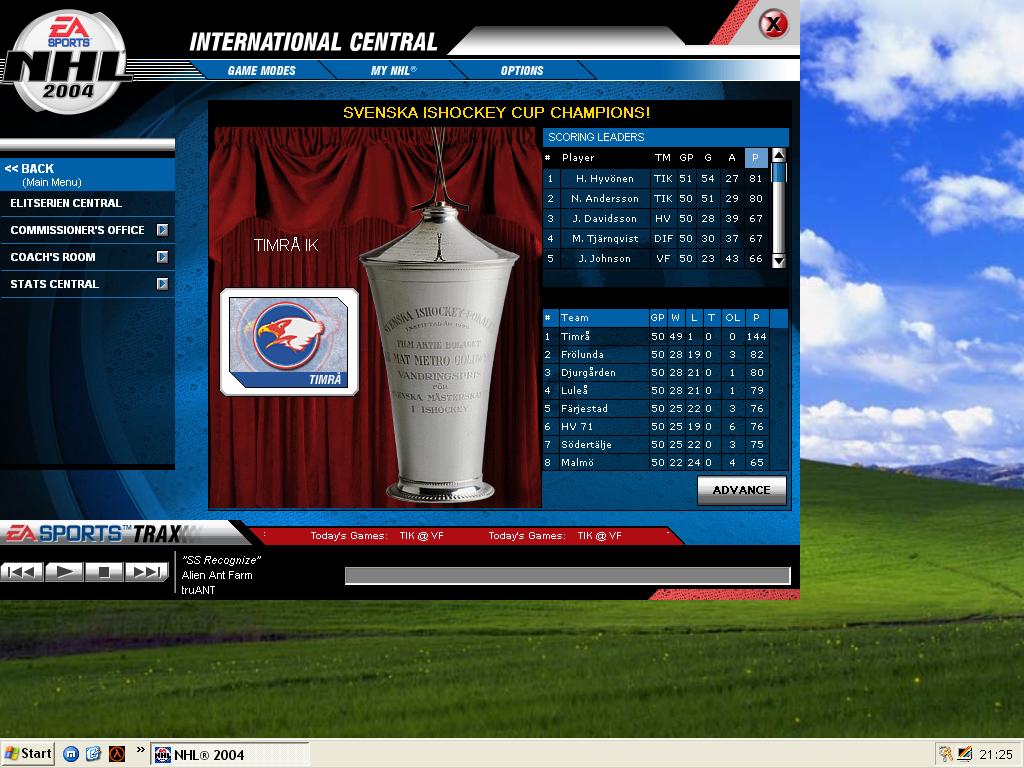Show hidden quick launch items chevron

(x=140, y=750)
